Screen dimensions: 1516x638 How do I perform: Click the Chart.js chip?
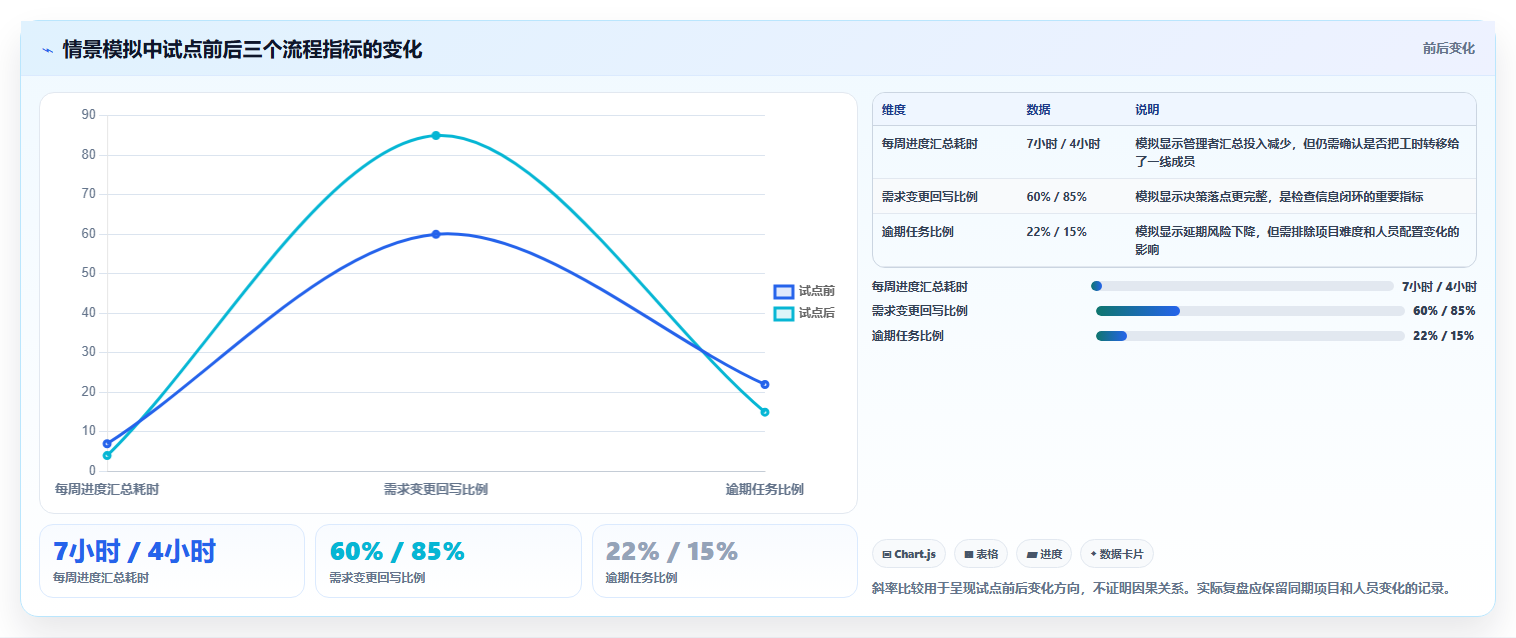coord(909,554)
